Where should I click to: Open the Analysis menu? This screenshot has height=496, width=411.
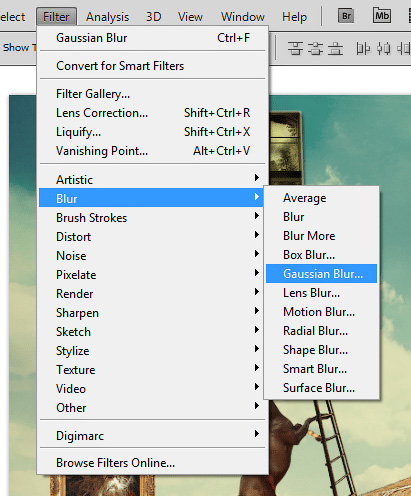click(x=107, y=17)
